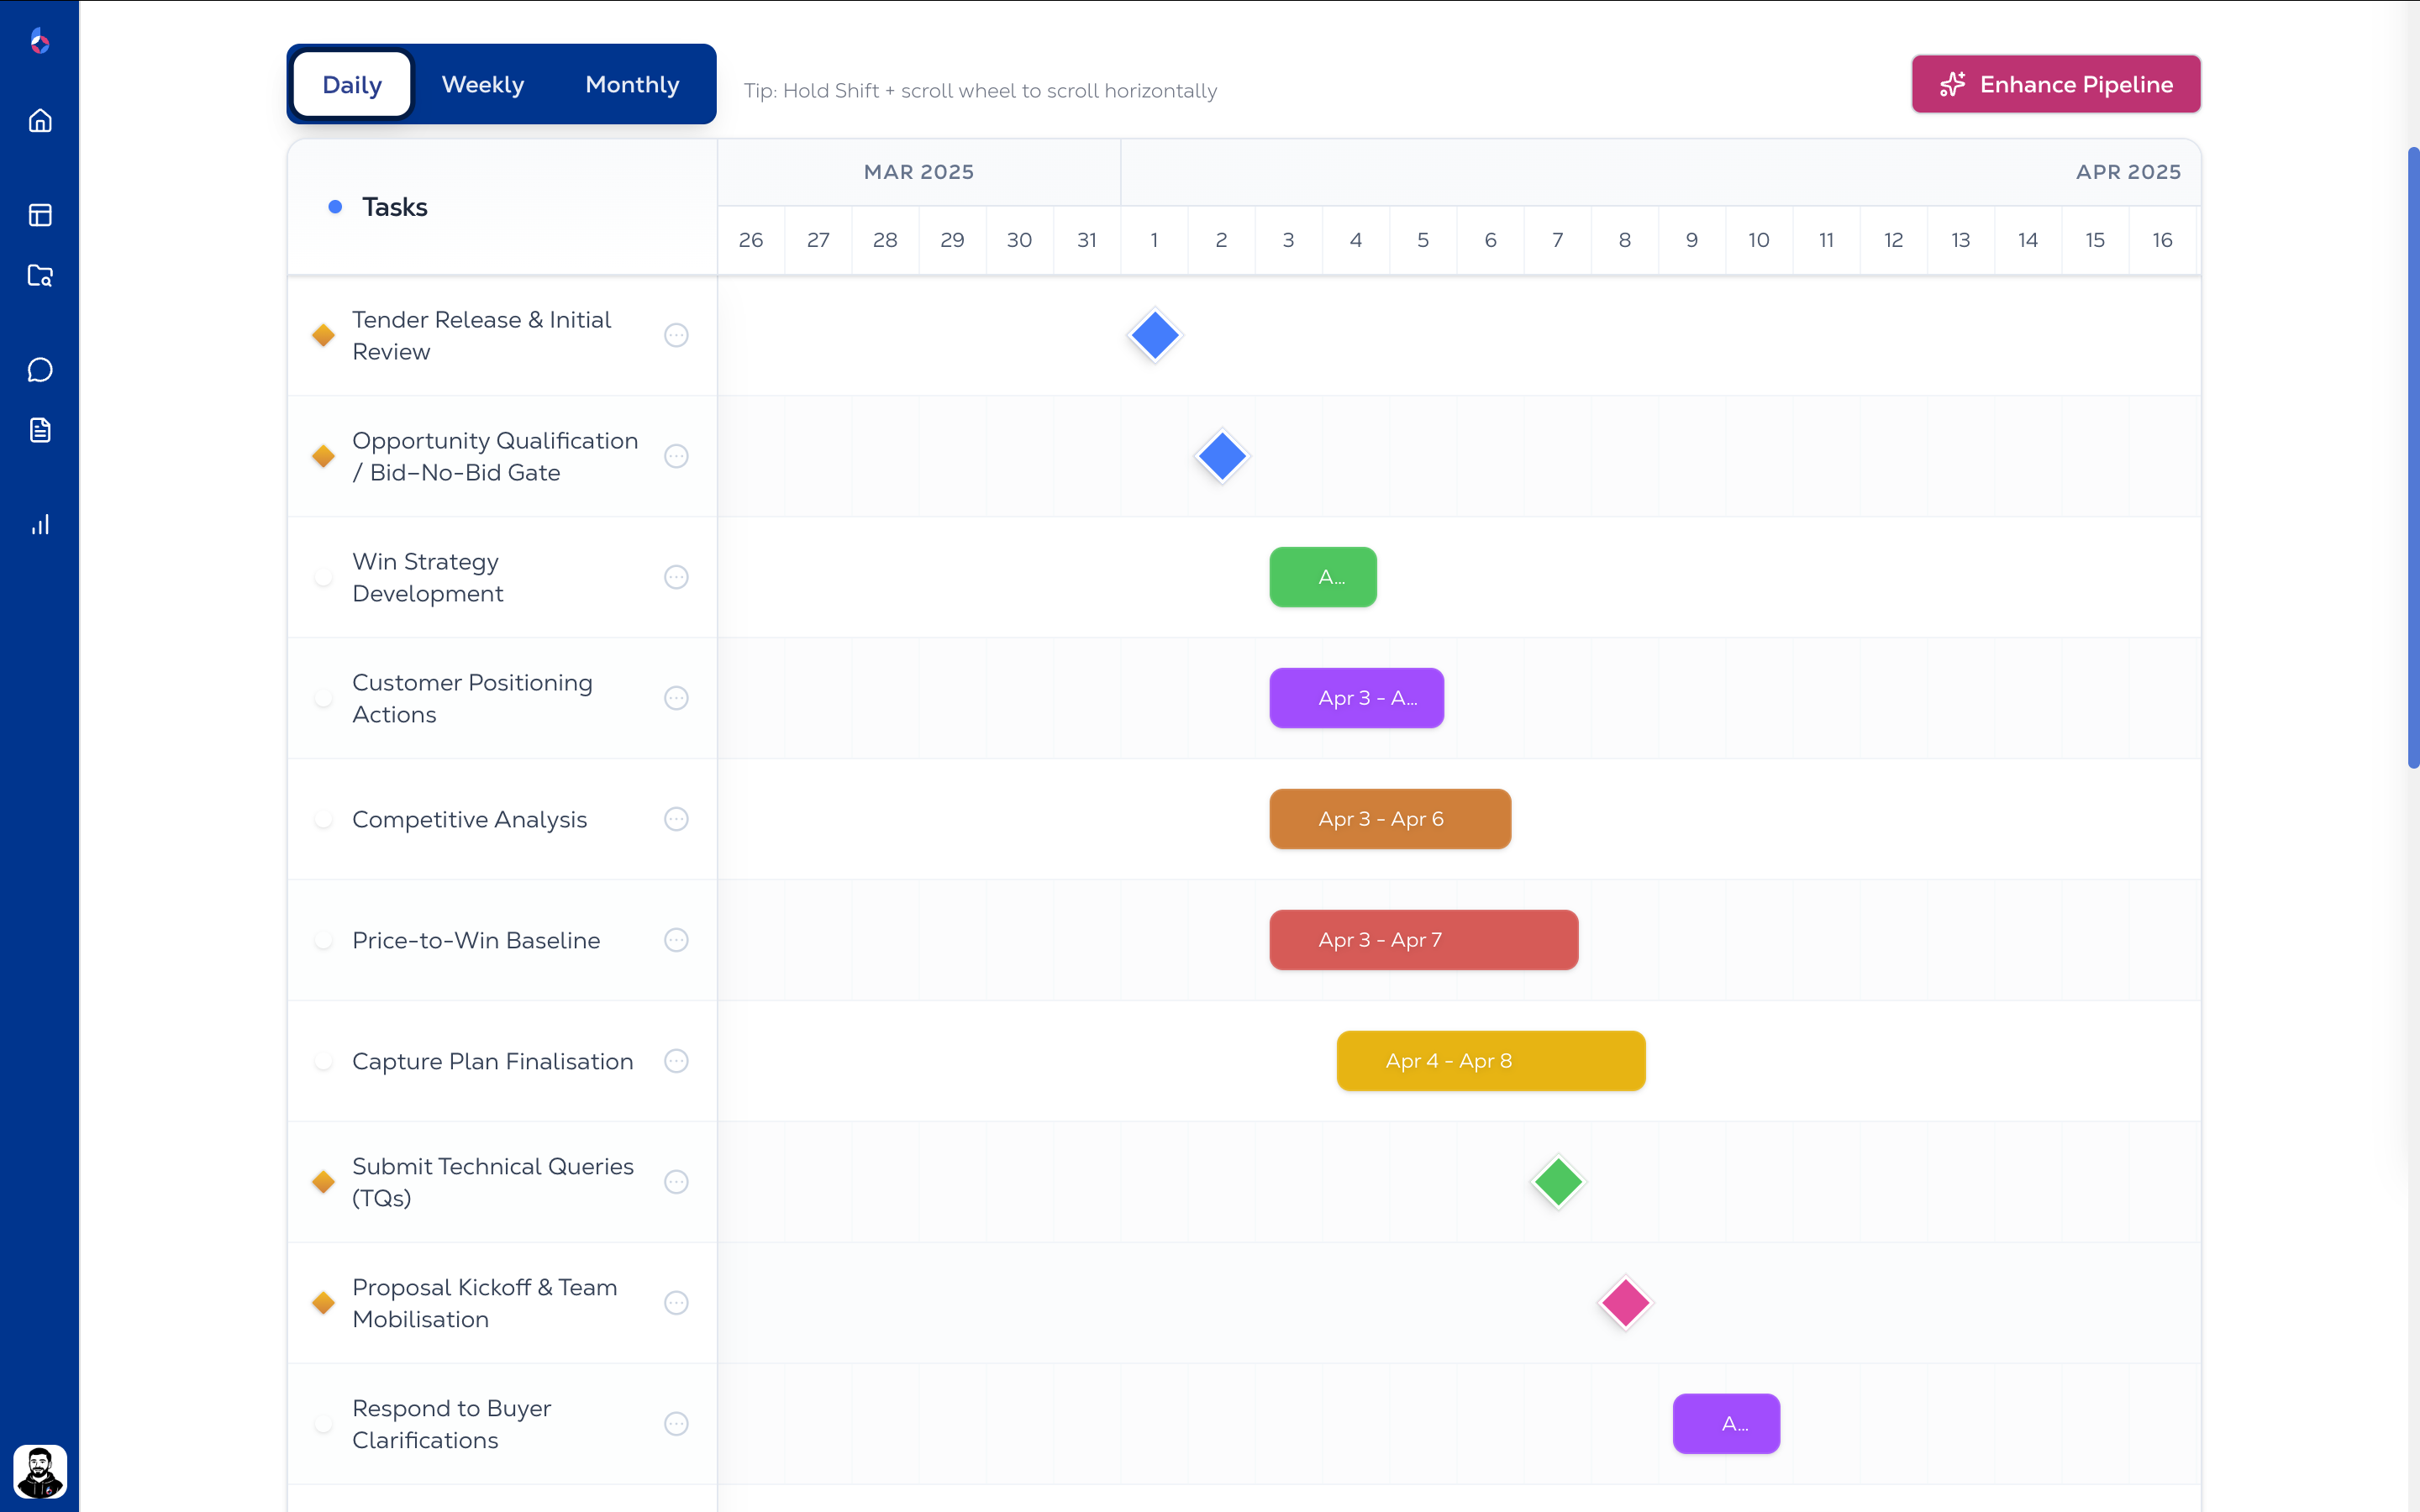Open the documents icon in the sidebar
The height and width of the screenshot is (1512, 2420).
tap(40, 430)
